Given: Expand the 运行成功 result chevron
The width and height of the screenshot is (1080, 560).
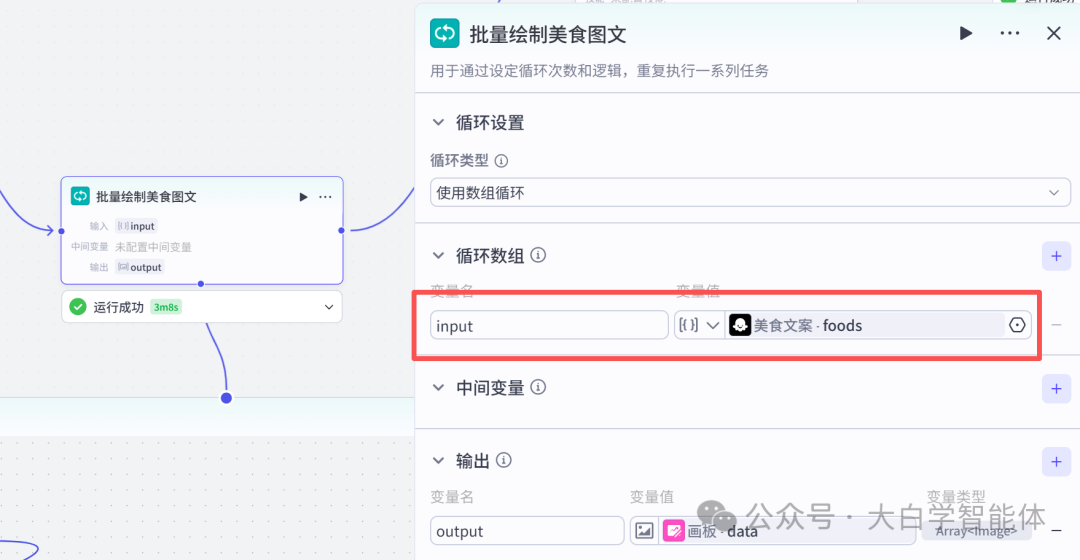Looking at the screenshot, I should [x=329, y=307].
